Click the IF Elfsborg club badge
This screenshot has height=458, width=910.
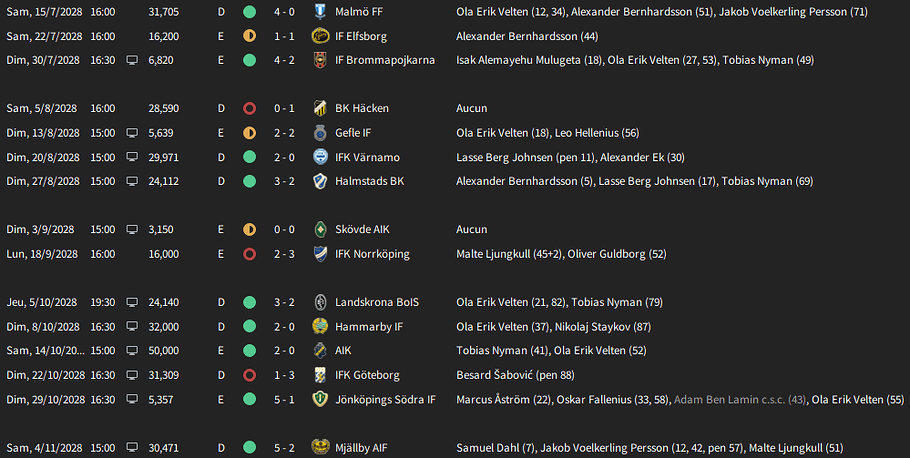(x=320, y=36)
